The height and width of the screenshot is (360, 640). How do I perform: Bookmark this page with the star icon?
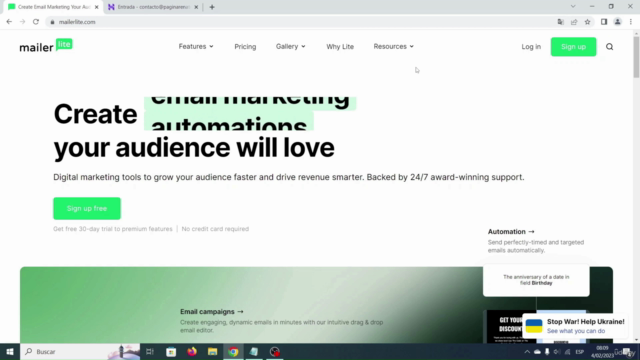coord(587,22)
